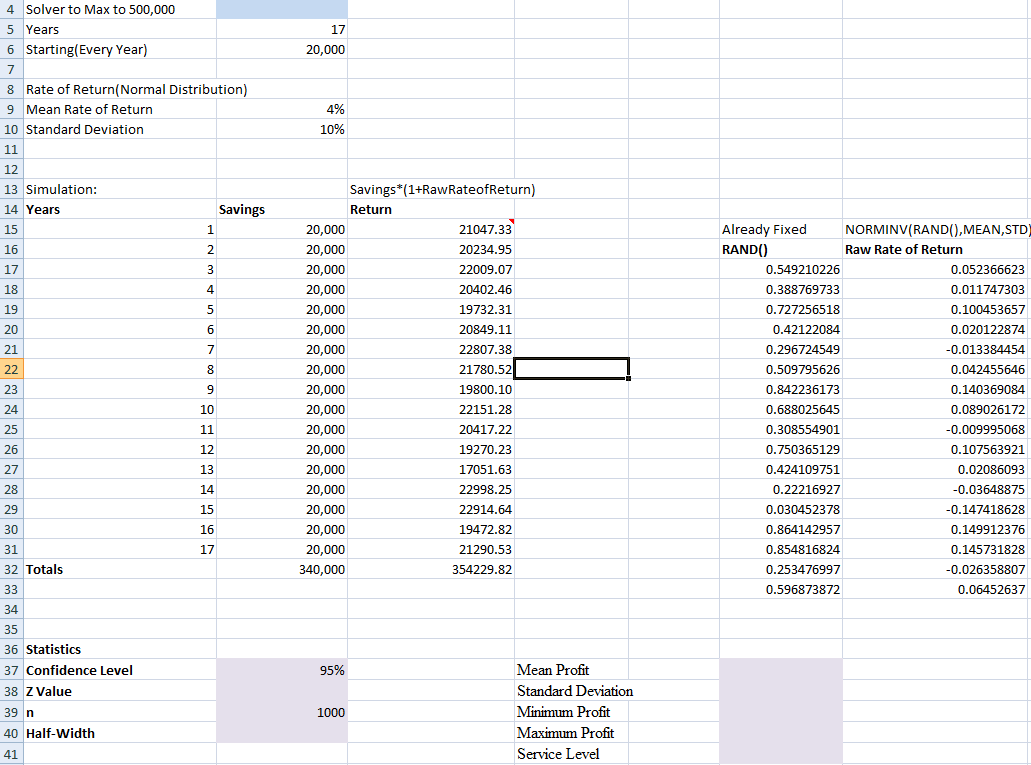Select the NORMINV(RAND(),MEAN,STD) note cell
1031x765 pixels.
(937, 230)
